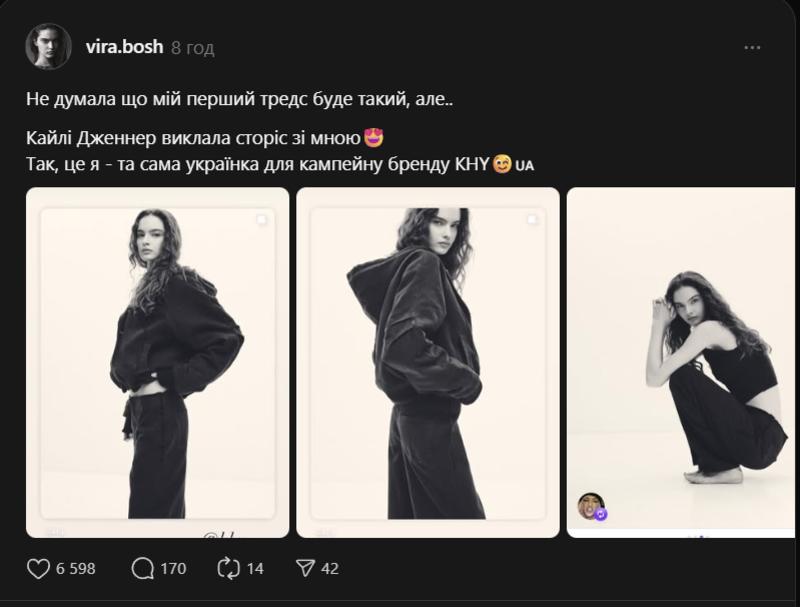
Task: Open first photo of model facing left
Action: (x=157, y=362)
